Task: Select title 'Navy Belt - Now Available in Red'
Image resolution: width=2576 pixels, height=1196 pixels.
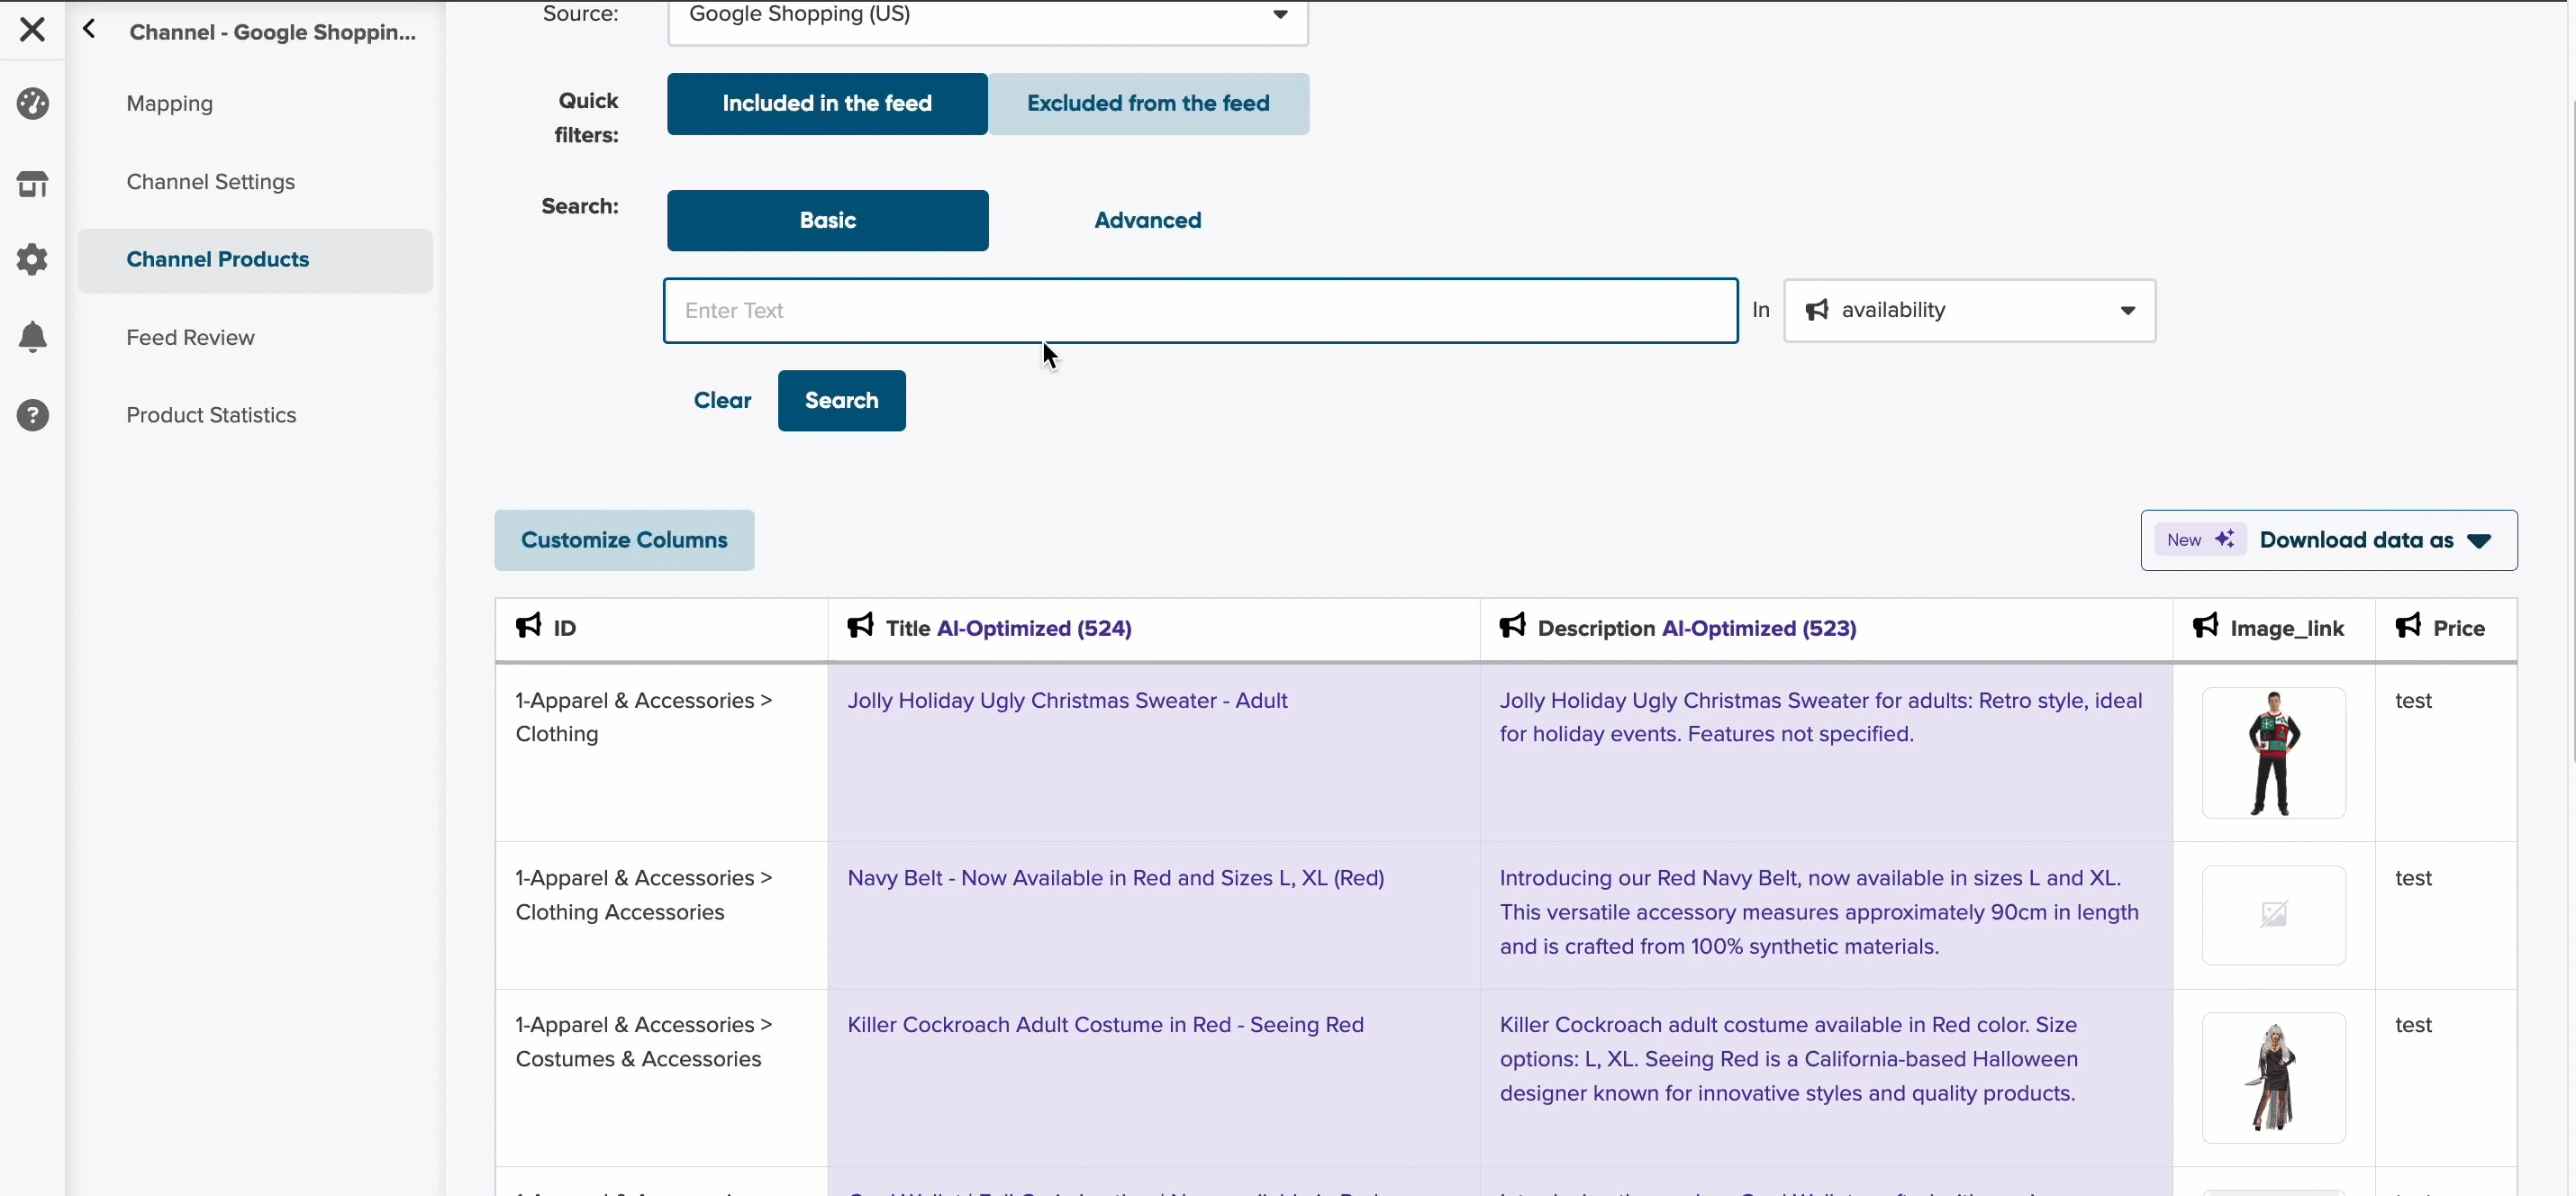Action: pos(1116,878)
